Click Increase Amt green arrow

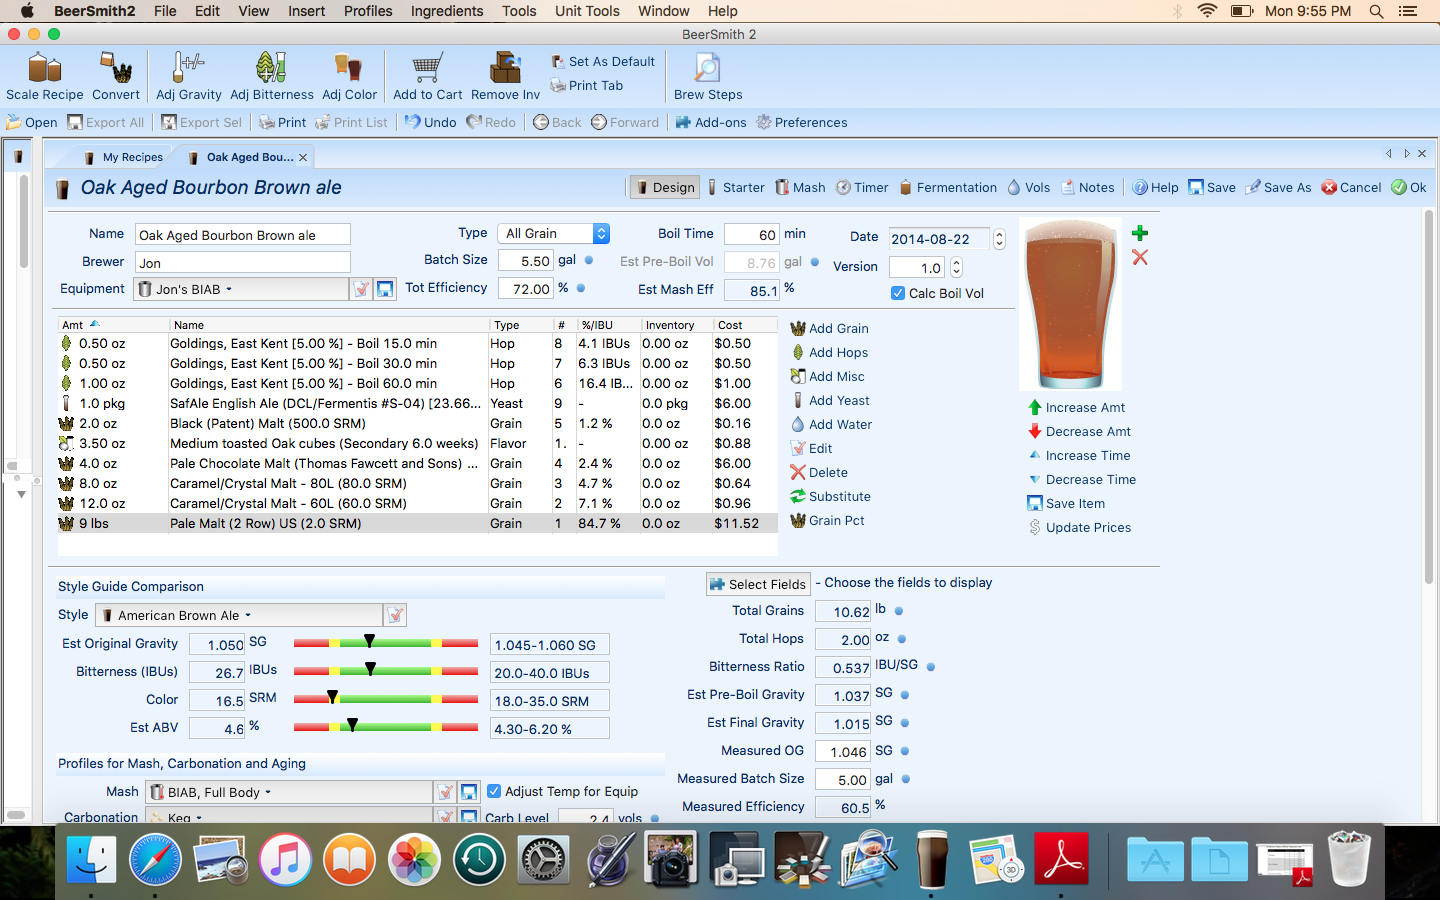point(1076,407)
